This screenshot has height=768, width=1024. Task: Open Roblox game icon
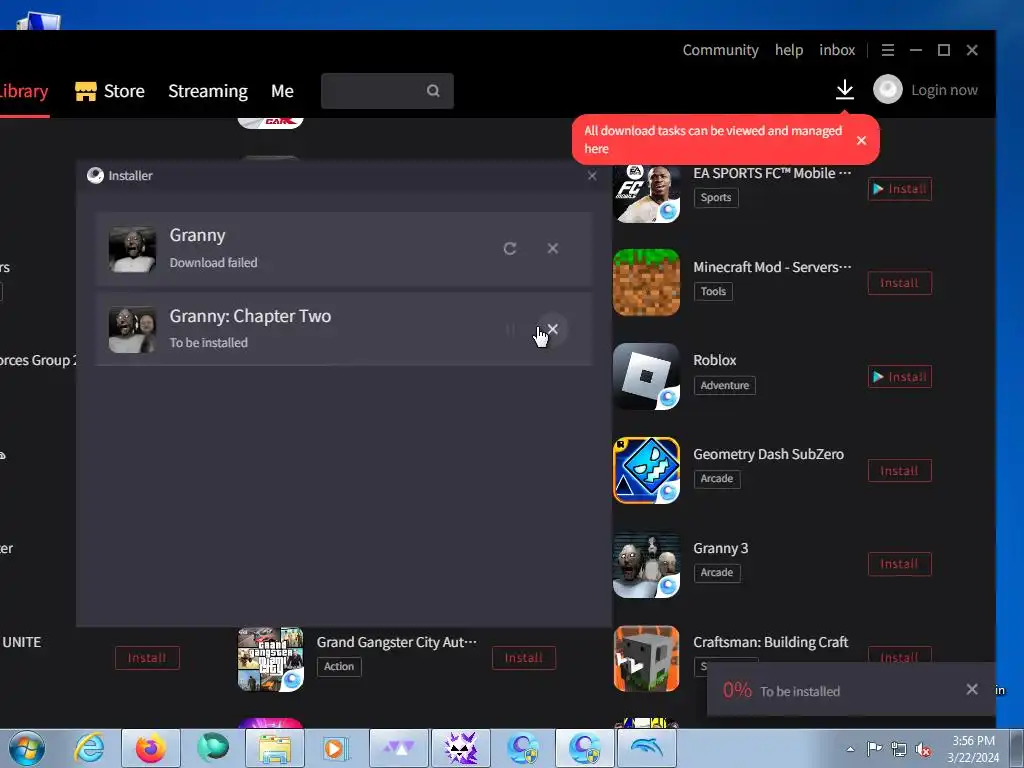pyautogui.click(x=647, y=376)
